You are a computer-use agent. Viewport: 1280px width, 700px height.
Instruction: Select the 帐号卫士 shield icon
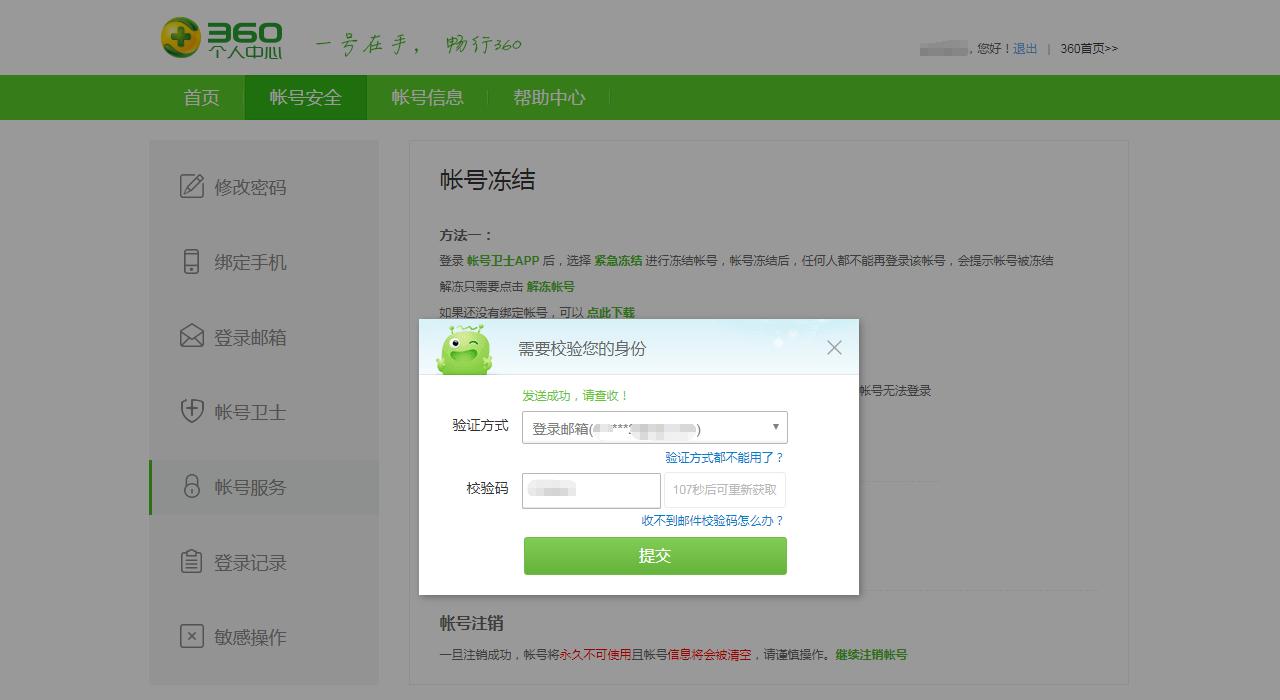(192, 412)
